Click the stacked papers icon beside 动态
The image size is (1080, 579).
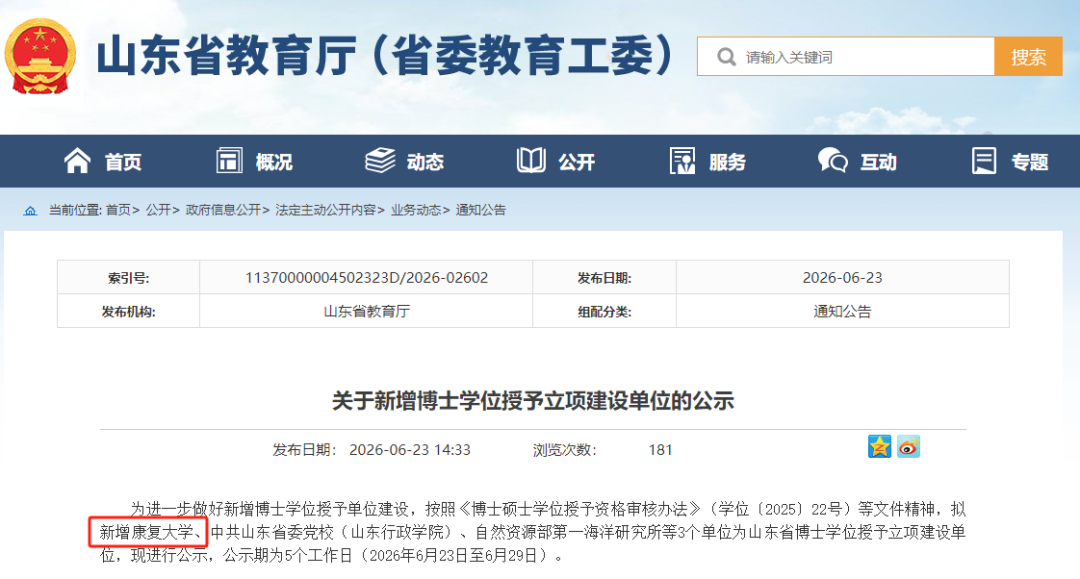click(380, 161)
